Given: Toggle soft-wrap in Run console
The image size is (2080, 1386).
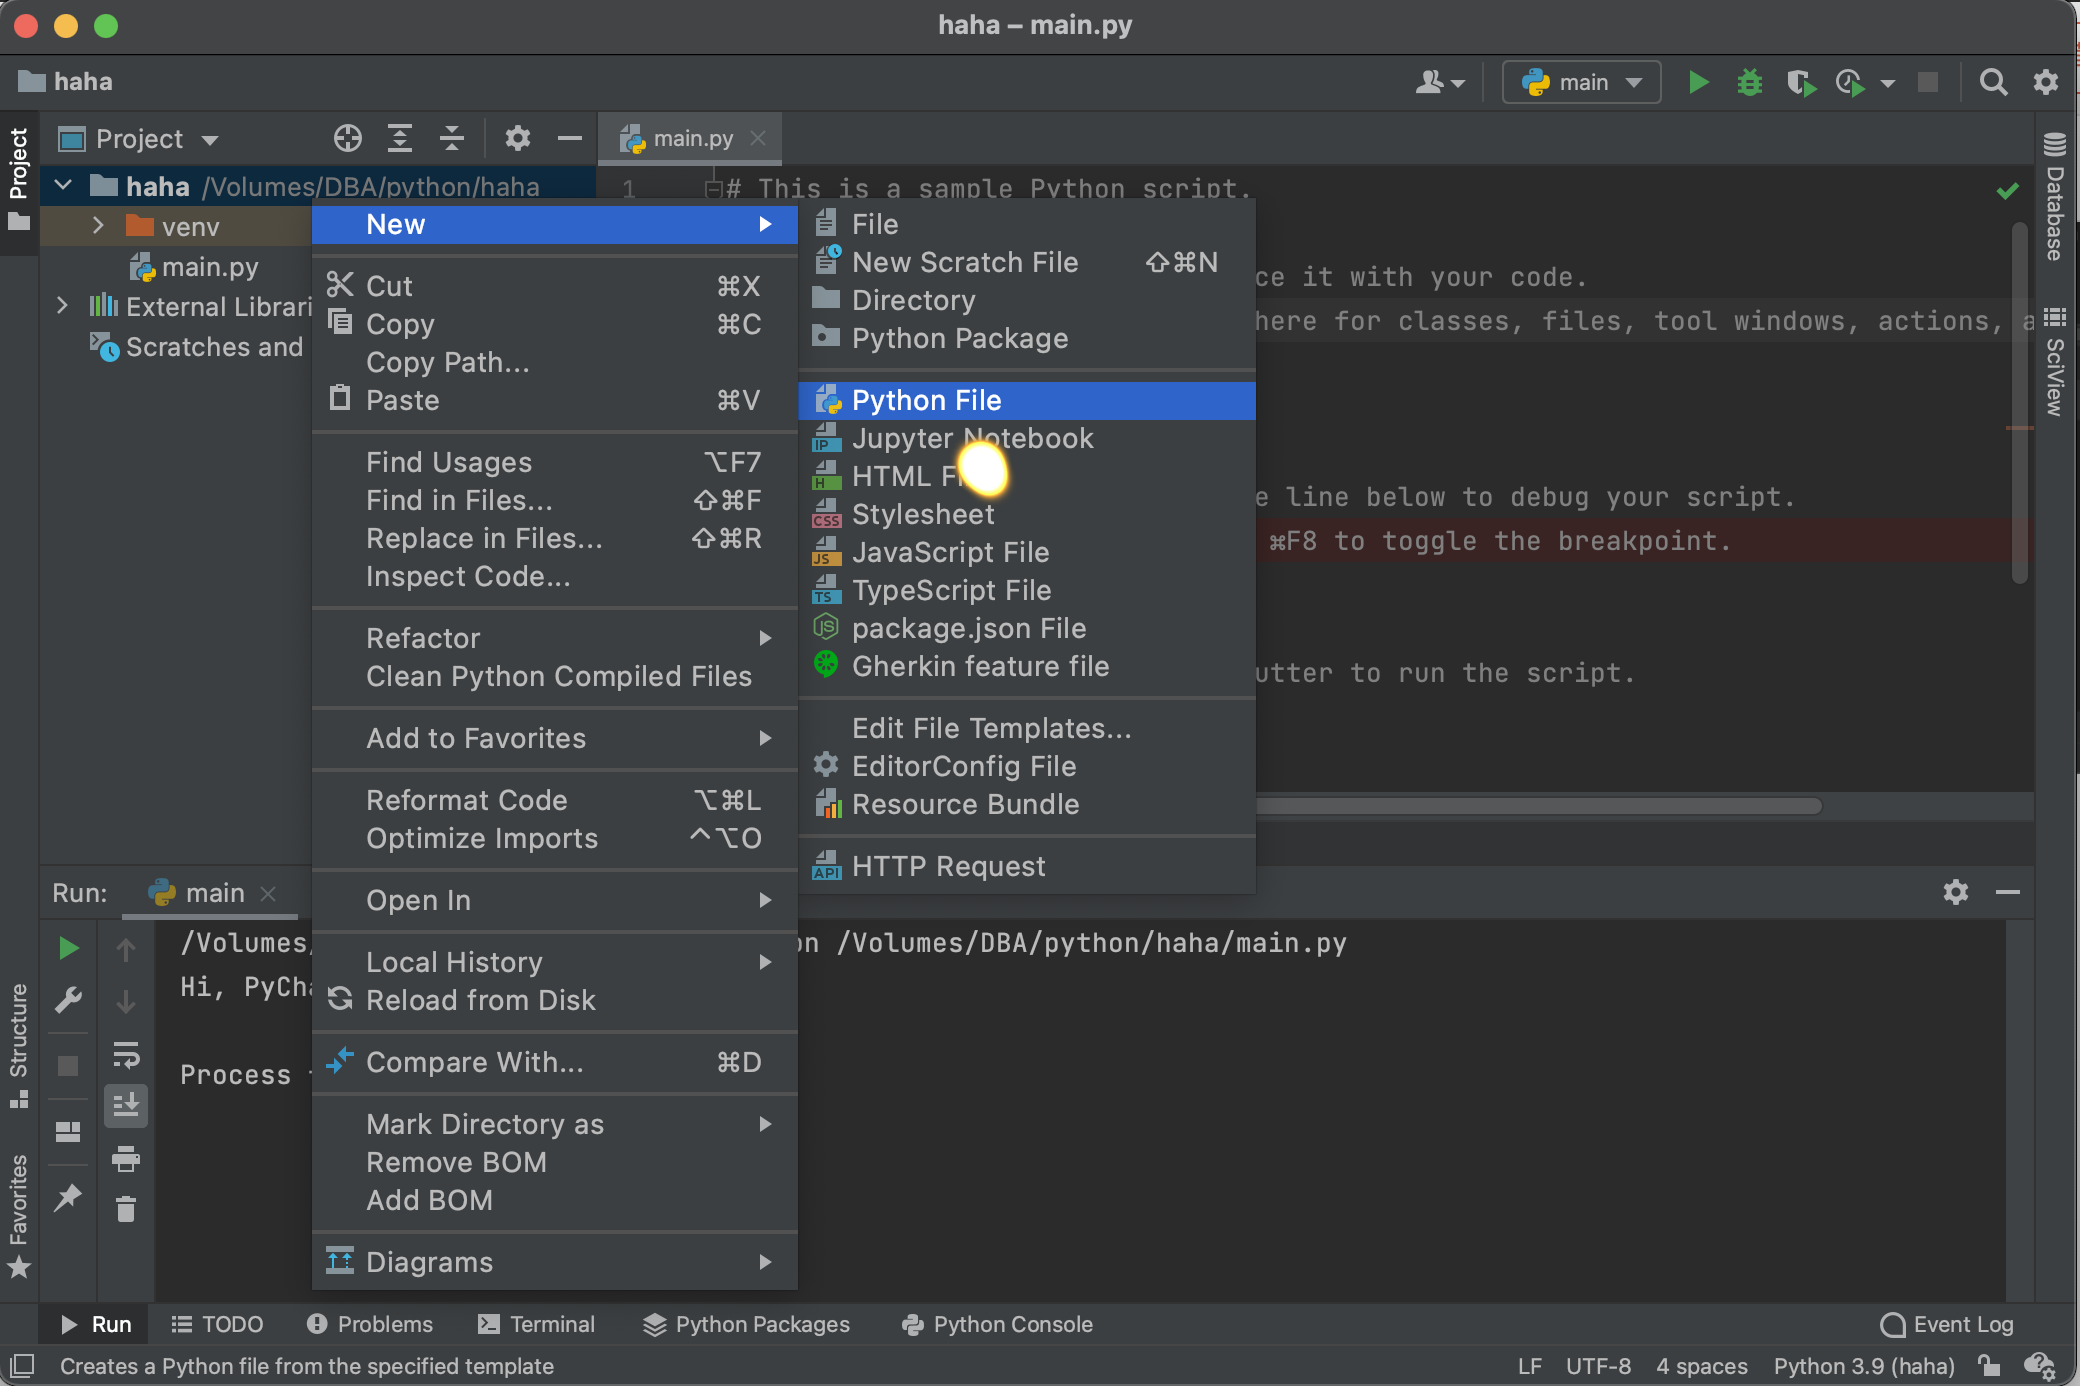Looking at the screenshot, I should click(126, 1054).
